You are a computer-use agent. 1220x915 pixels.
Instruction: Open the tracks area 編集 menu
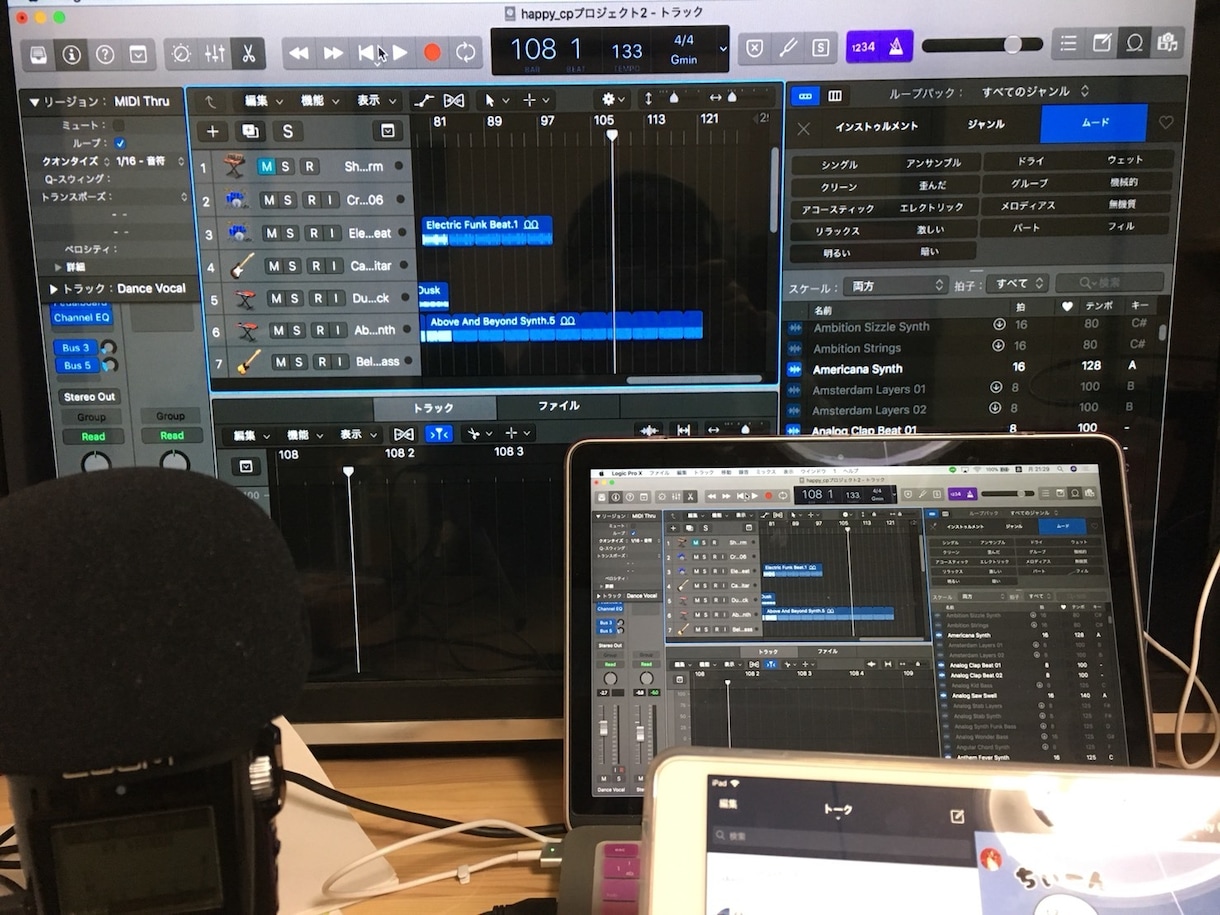coord(264,101)
